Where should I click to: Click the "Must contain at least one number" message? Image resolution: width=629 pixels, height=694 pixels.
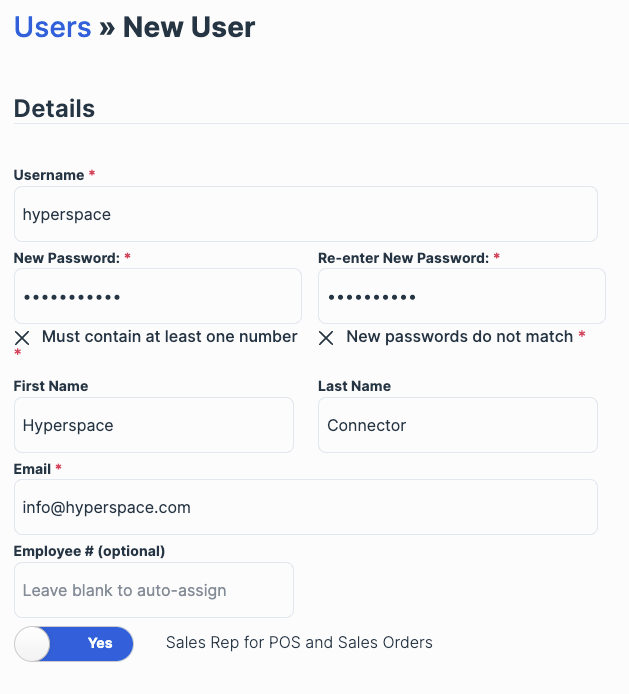click(x=169, y=337)
